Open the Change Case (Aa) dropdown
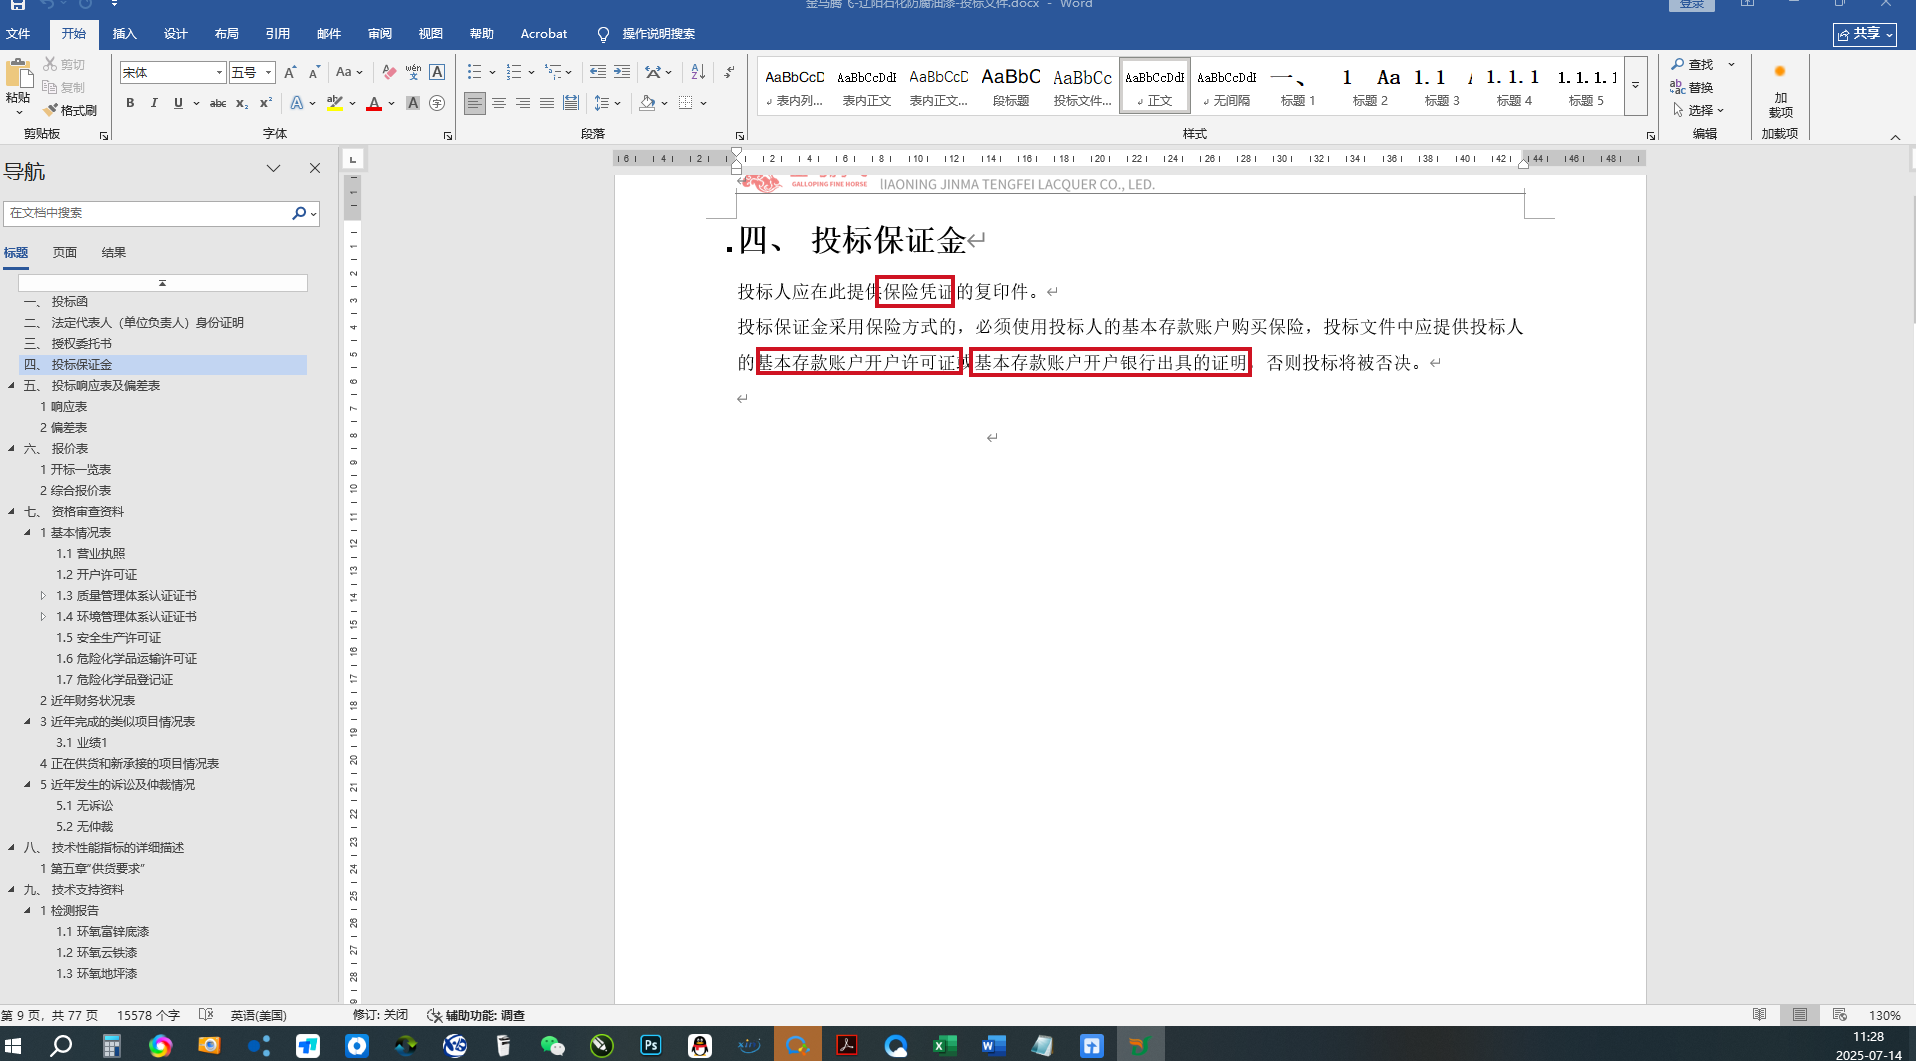This screenshot has width=1916, height=1061. [349, 72]
